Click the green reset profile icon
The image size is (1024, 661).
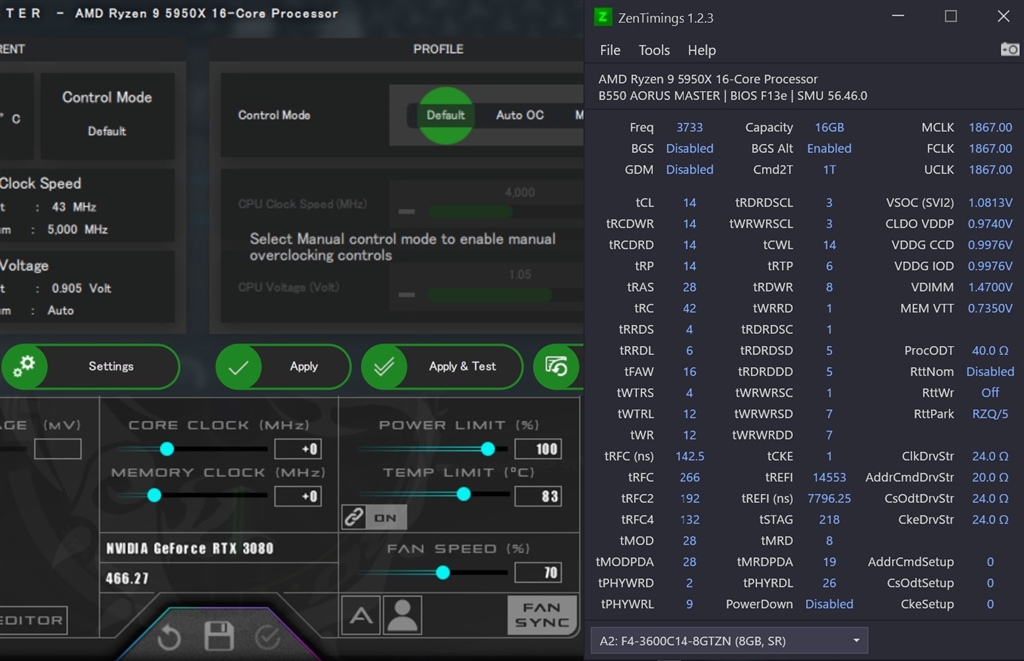click(556, 366)
